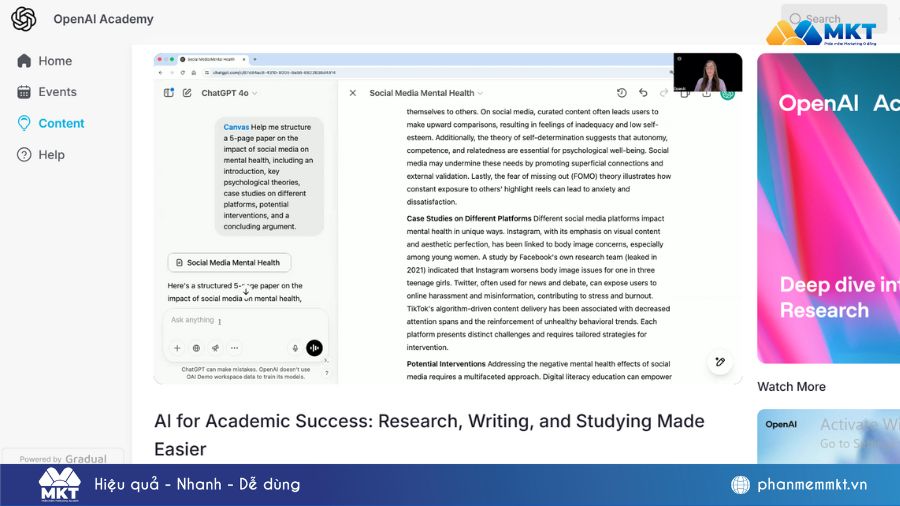
Task: Focus the Search field in header
Action: point(833,18)
